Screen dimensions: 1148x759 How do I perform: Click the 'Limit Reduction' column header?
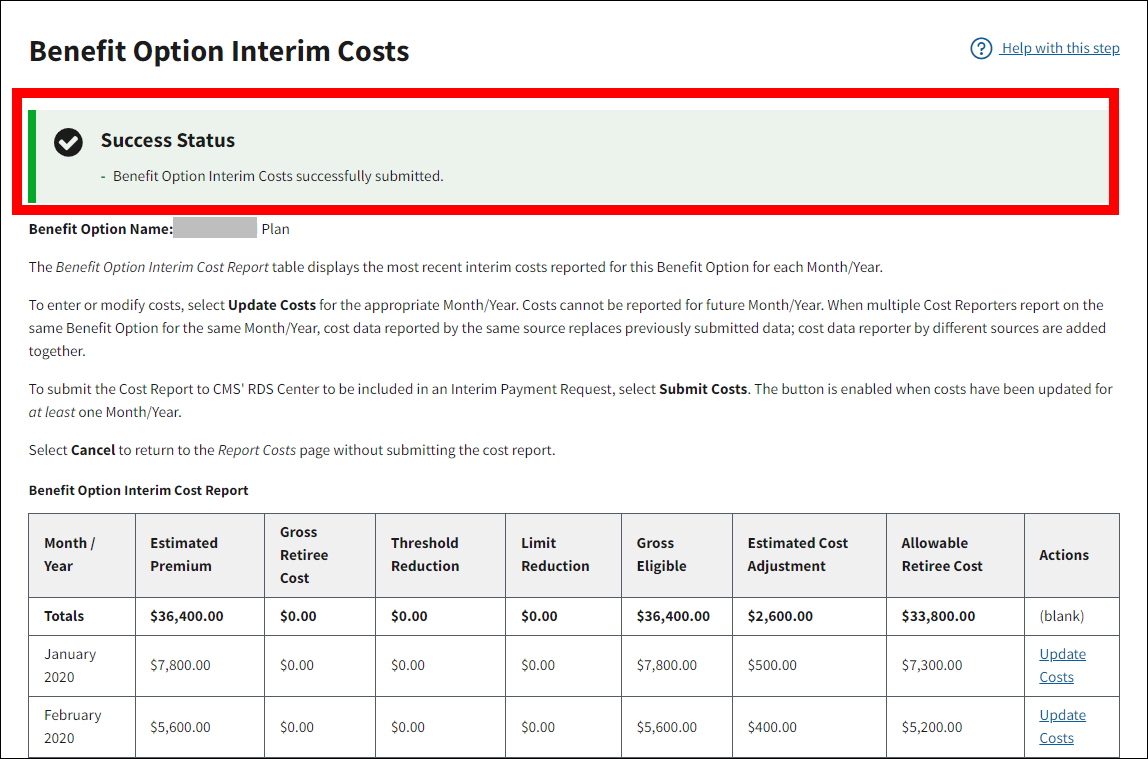[555, 555]
